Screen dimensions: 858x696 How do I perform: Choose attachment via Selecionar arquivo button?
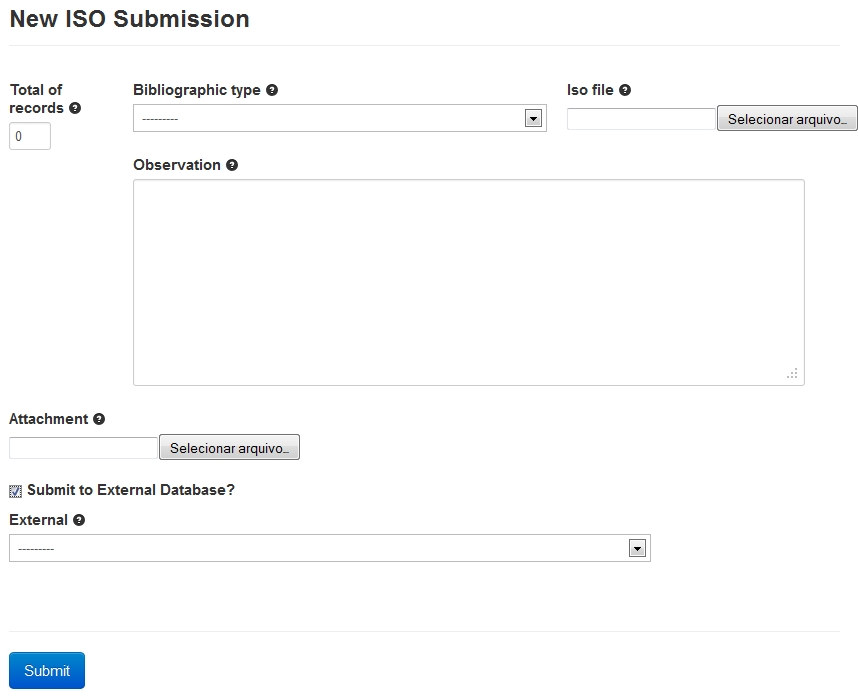point(229,448)
